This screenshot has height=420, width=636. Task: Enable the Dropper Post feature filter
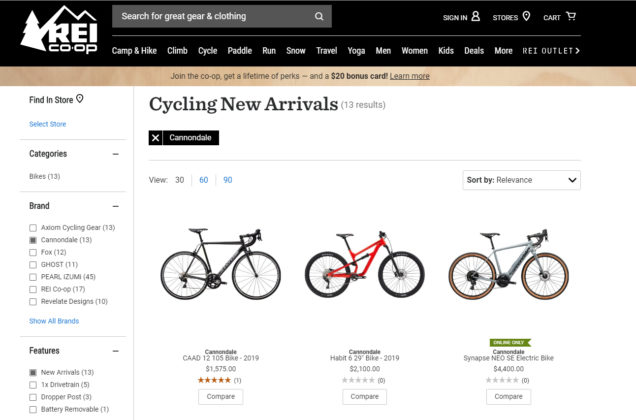pyautogui.click(x=33, y=397)
